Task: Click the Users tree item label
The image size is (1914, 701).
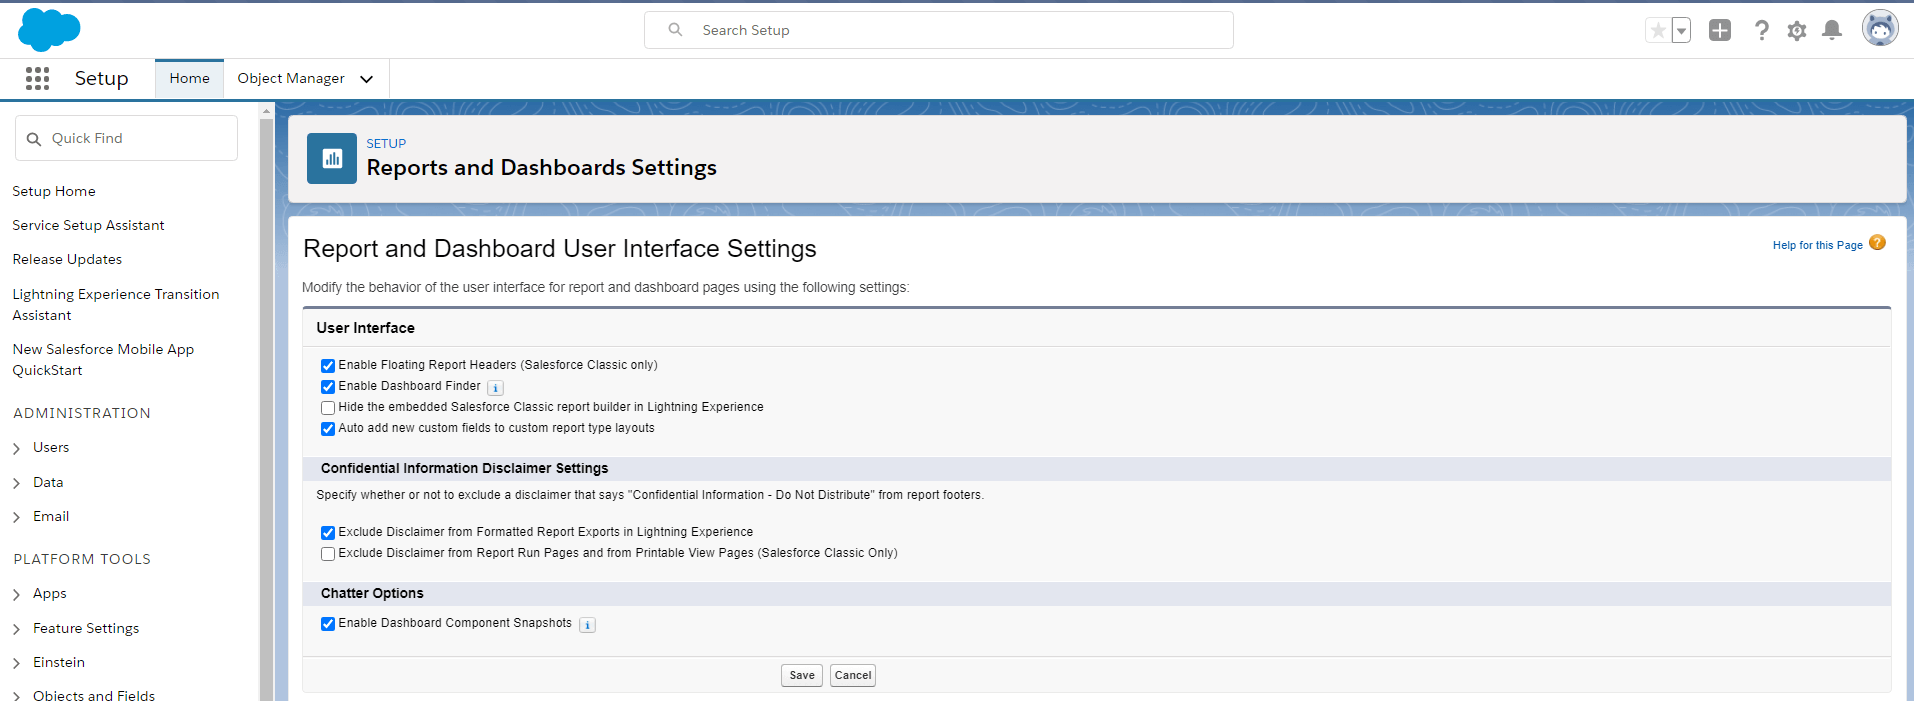Action: point(51,447)
